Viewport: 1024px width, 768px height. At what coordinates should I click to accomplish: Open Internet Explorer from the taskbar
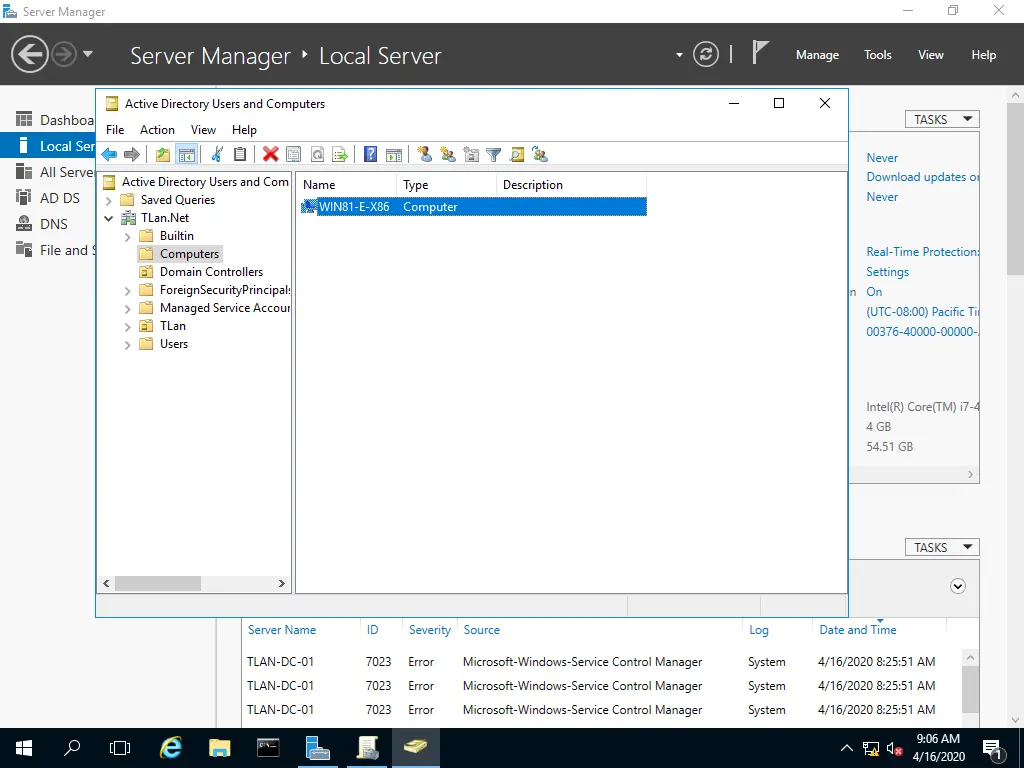click(171, 748)
